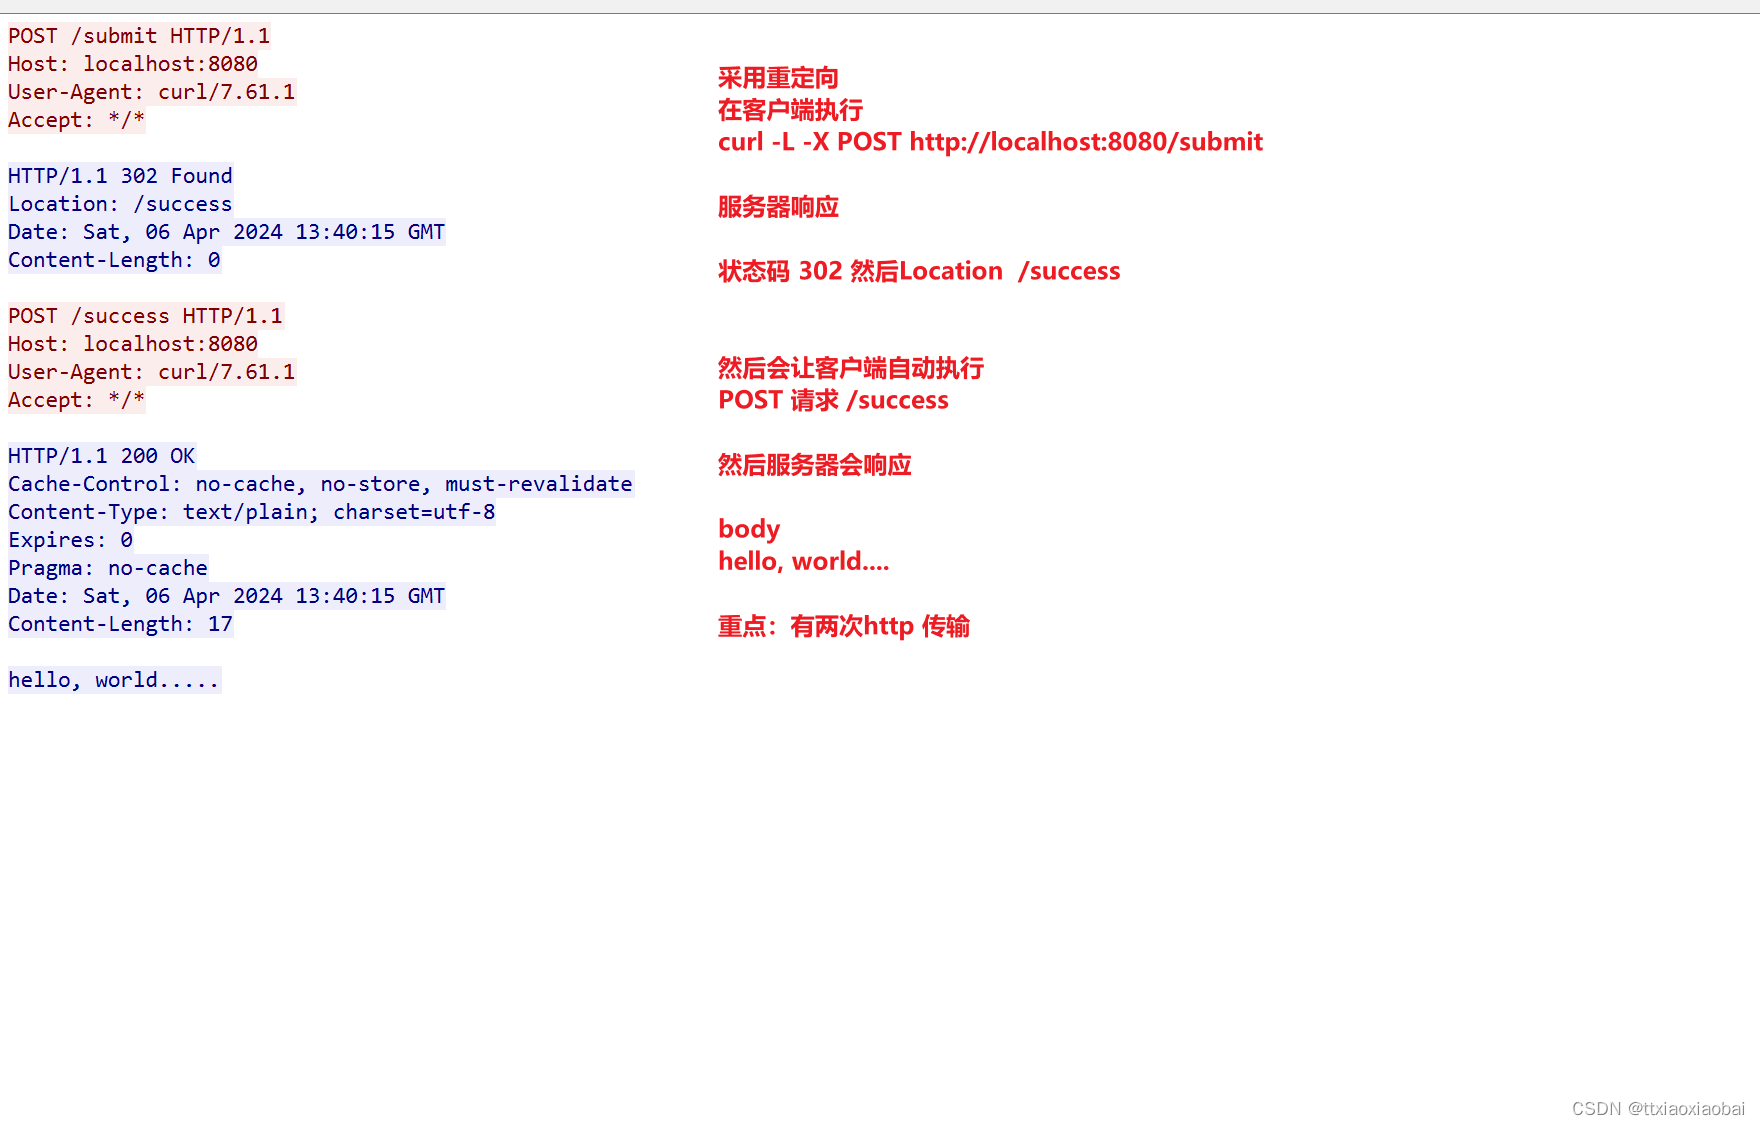Click 'User-Agent: curl/7.61.1' line under POST /success
1760x1125 pixels.
click(152, 372)
